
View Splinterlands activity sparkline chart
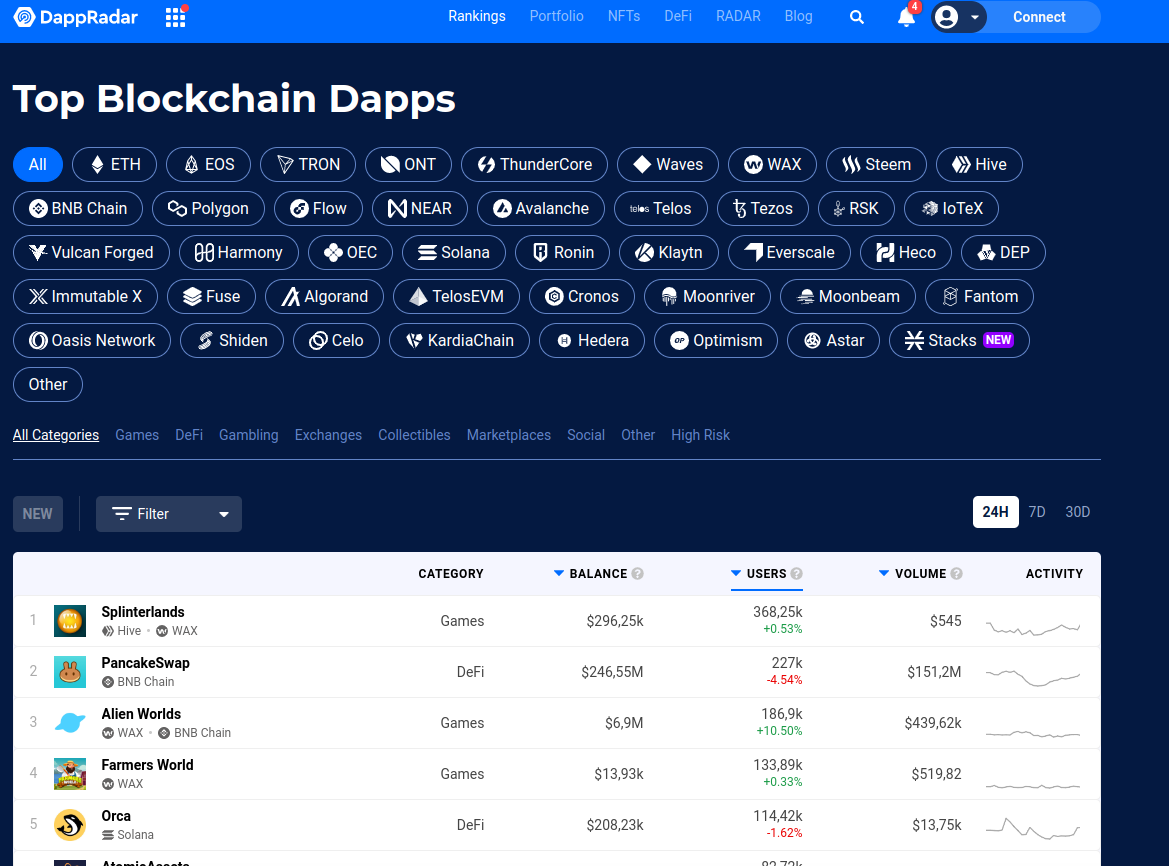1033,628
